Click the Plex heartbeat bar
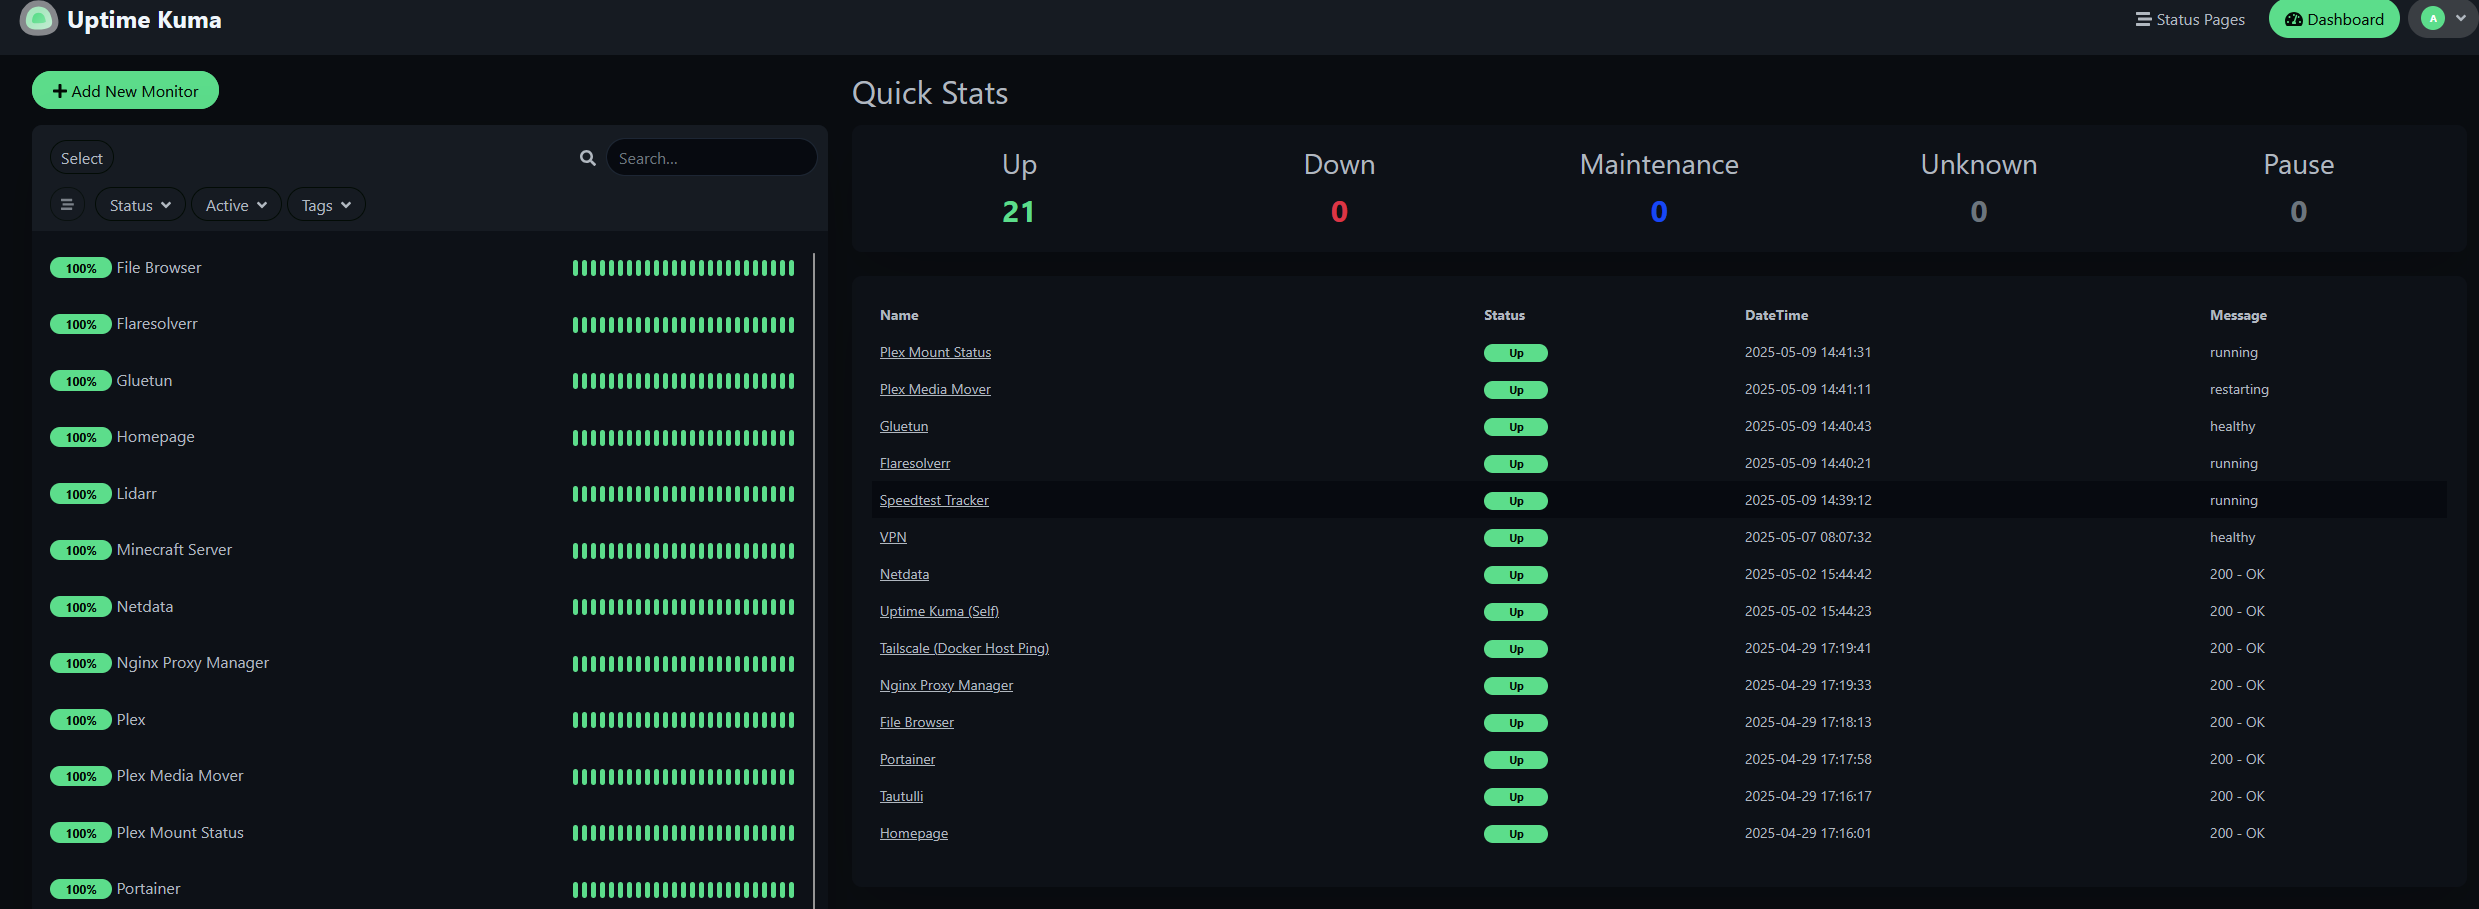The height and width of the screenshot is (909, 2479). click(x=683, y=720)
